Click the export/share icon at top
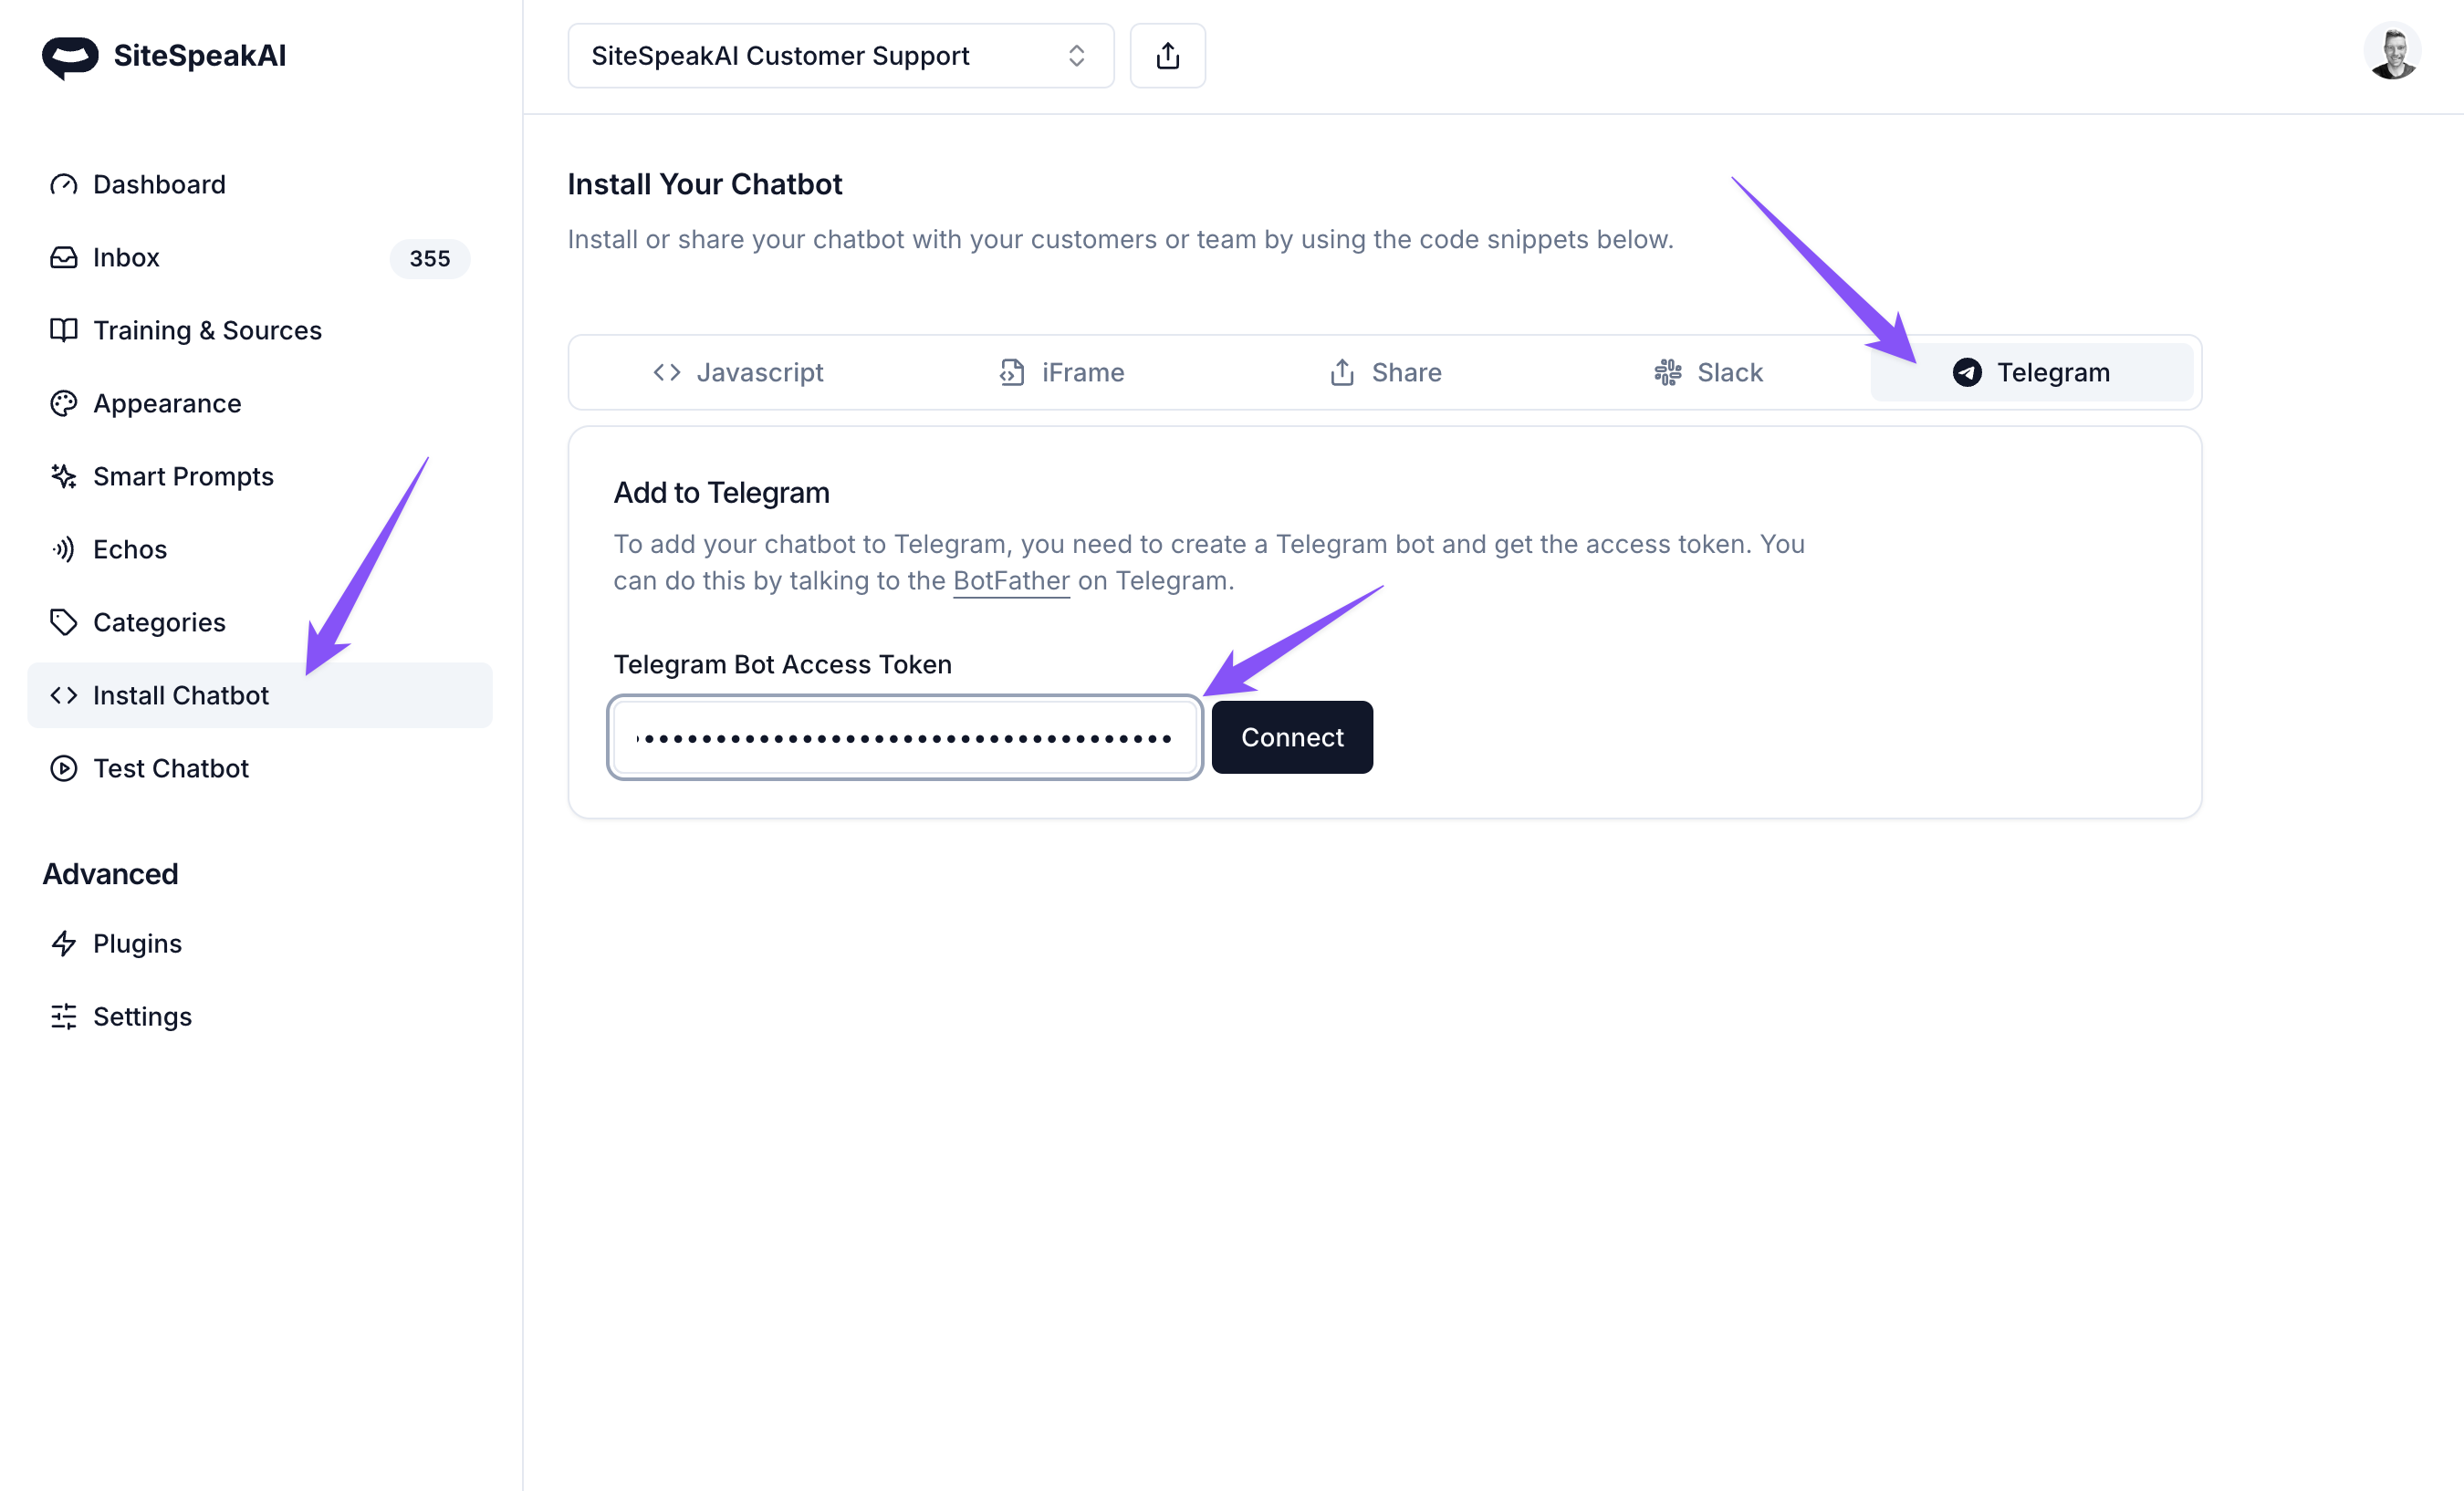 [1167, 55]
